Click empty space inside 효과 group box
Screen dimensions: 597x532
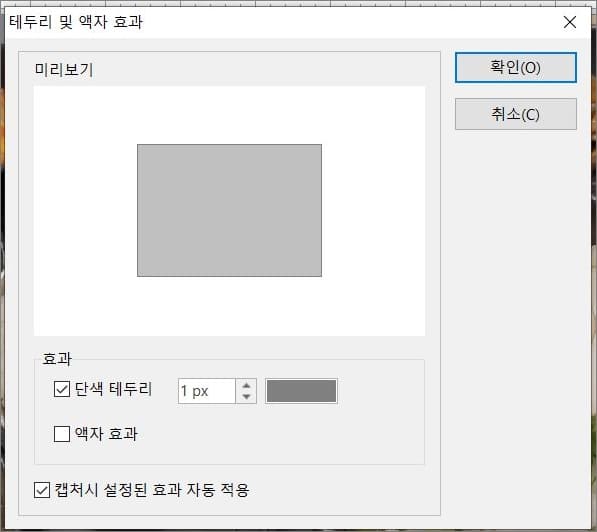pos(286,434)
